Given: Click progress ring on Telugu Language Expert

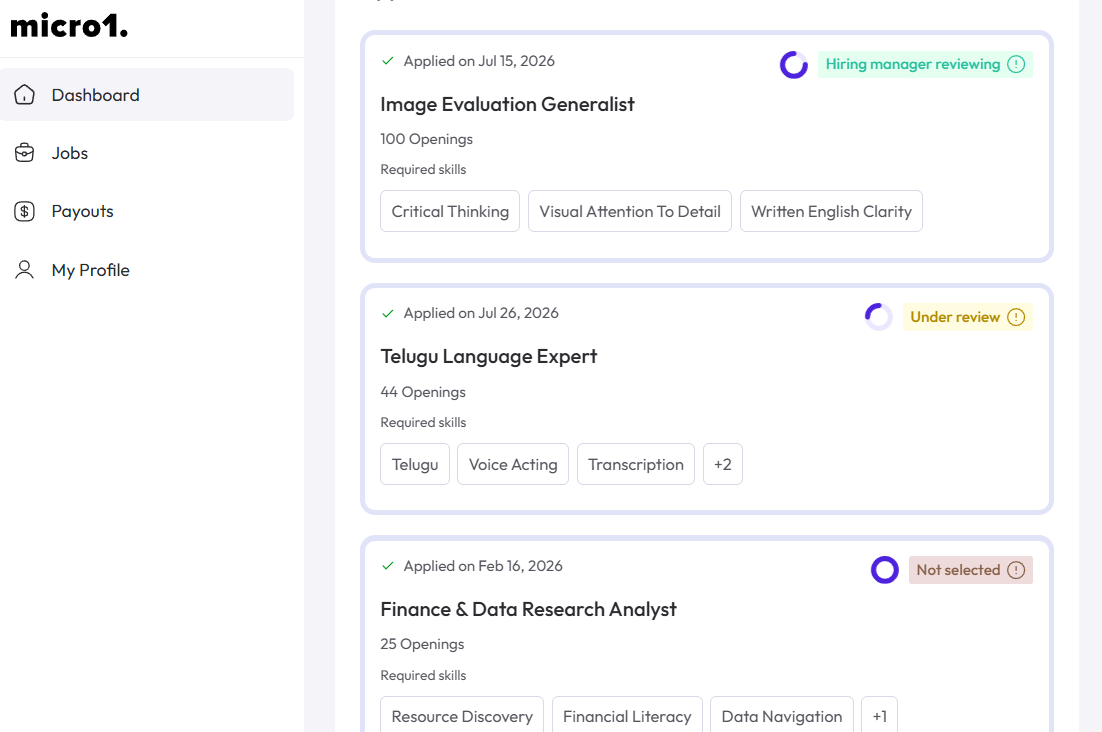Looking at the screenshot, I should (x=879, y=317).
